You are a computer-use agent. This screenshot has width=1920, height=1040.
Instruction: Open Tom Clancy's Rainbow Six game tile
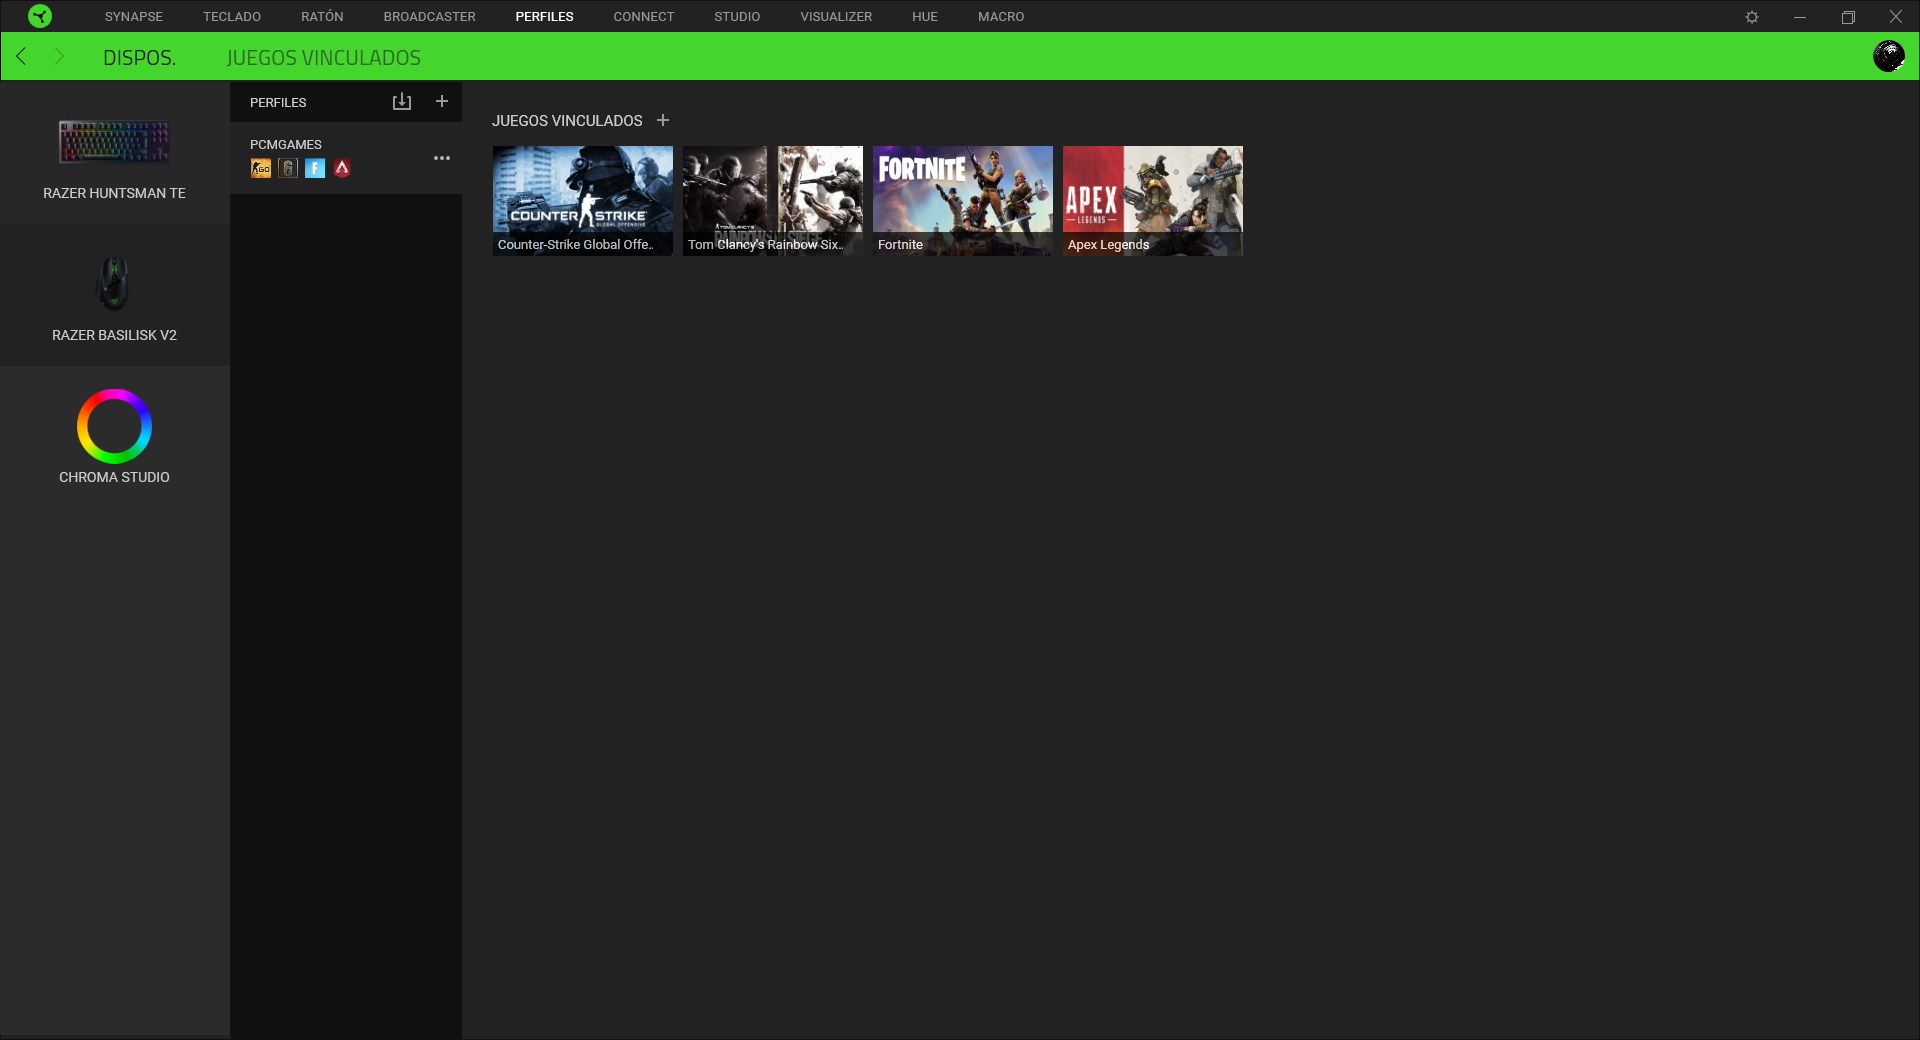click(x=773, y=201)
